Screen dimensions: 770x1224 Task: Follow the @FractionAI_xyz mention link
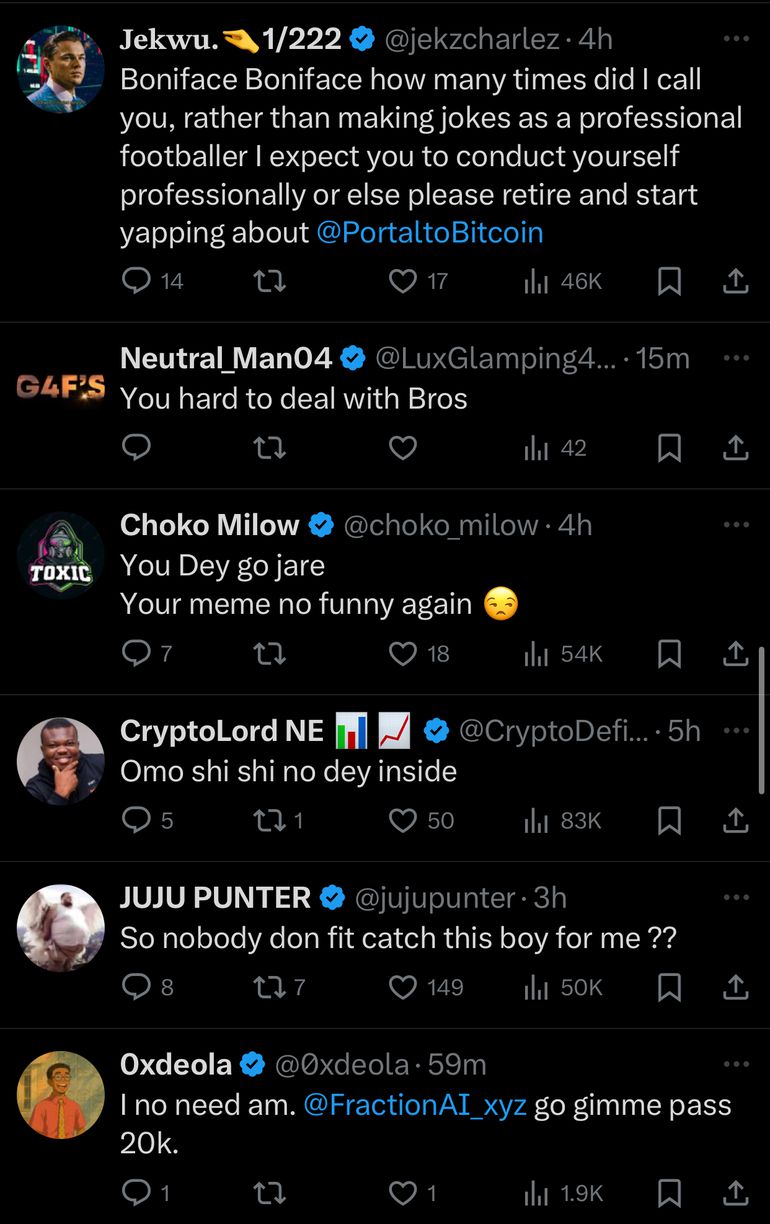[414, 1105]
